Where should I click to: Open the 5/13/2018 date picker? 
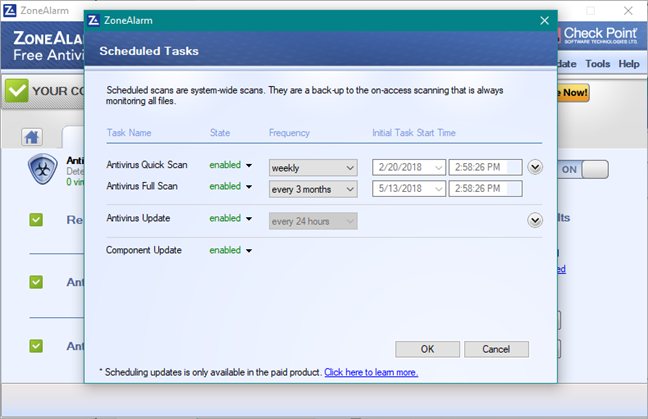[x=409, y=188]
